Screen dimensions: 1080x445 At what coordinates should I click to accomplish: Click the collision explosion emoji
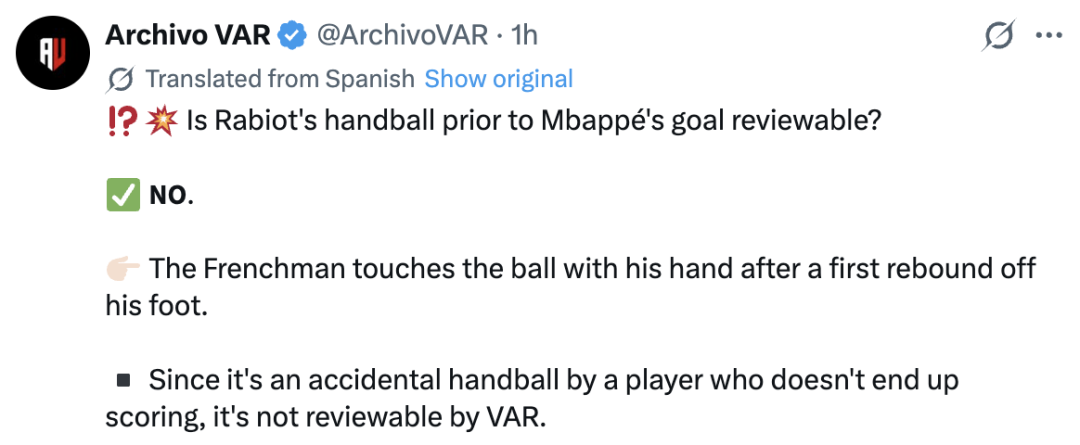(158, 123)
